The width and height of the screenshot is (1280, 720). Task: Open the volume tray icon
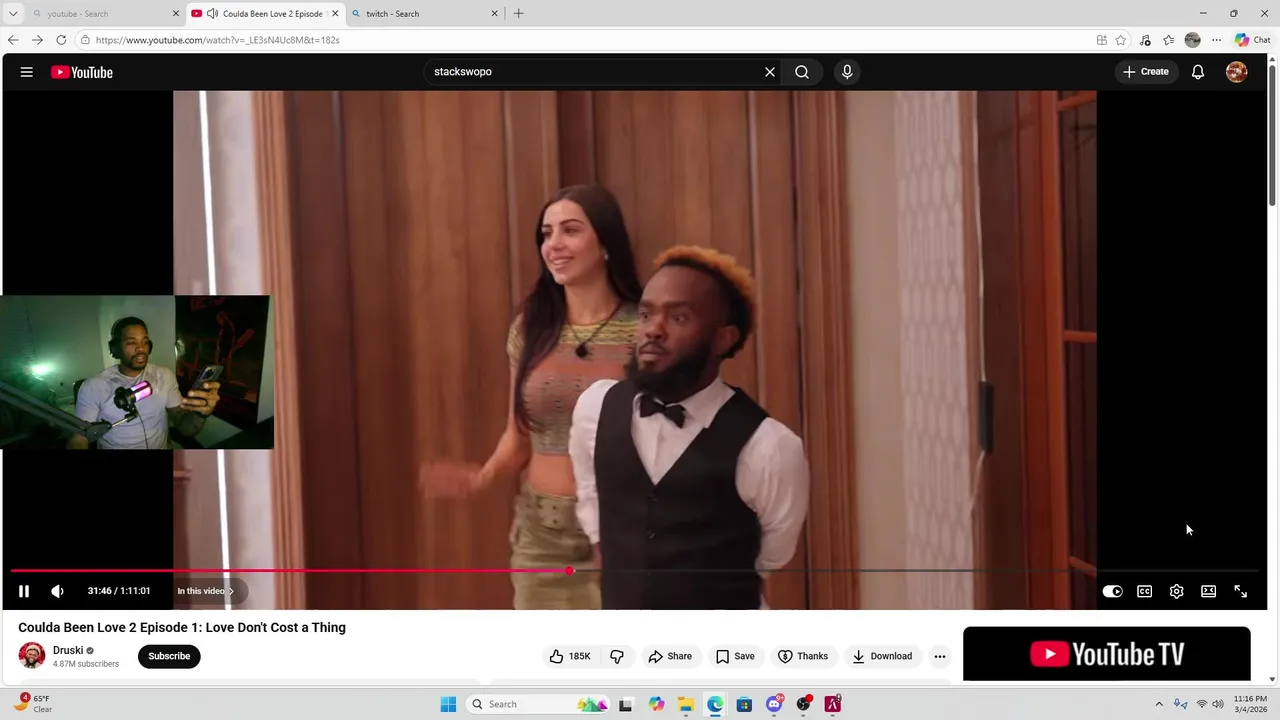[x=1218, y=704]
